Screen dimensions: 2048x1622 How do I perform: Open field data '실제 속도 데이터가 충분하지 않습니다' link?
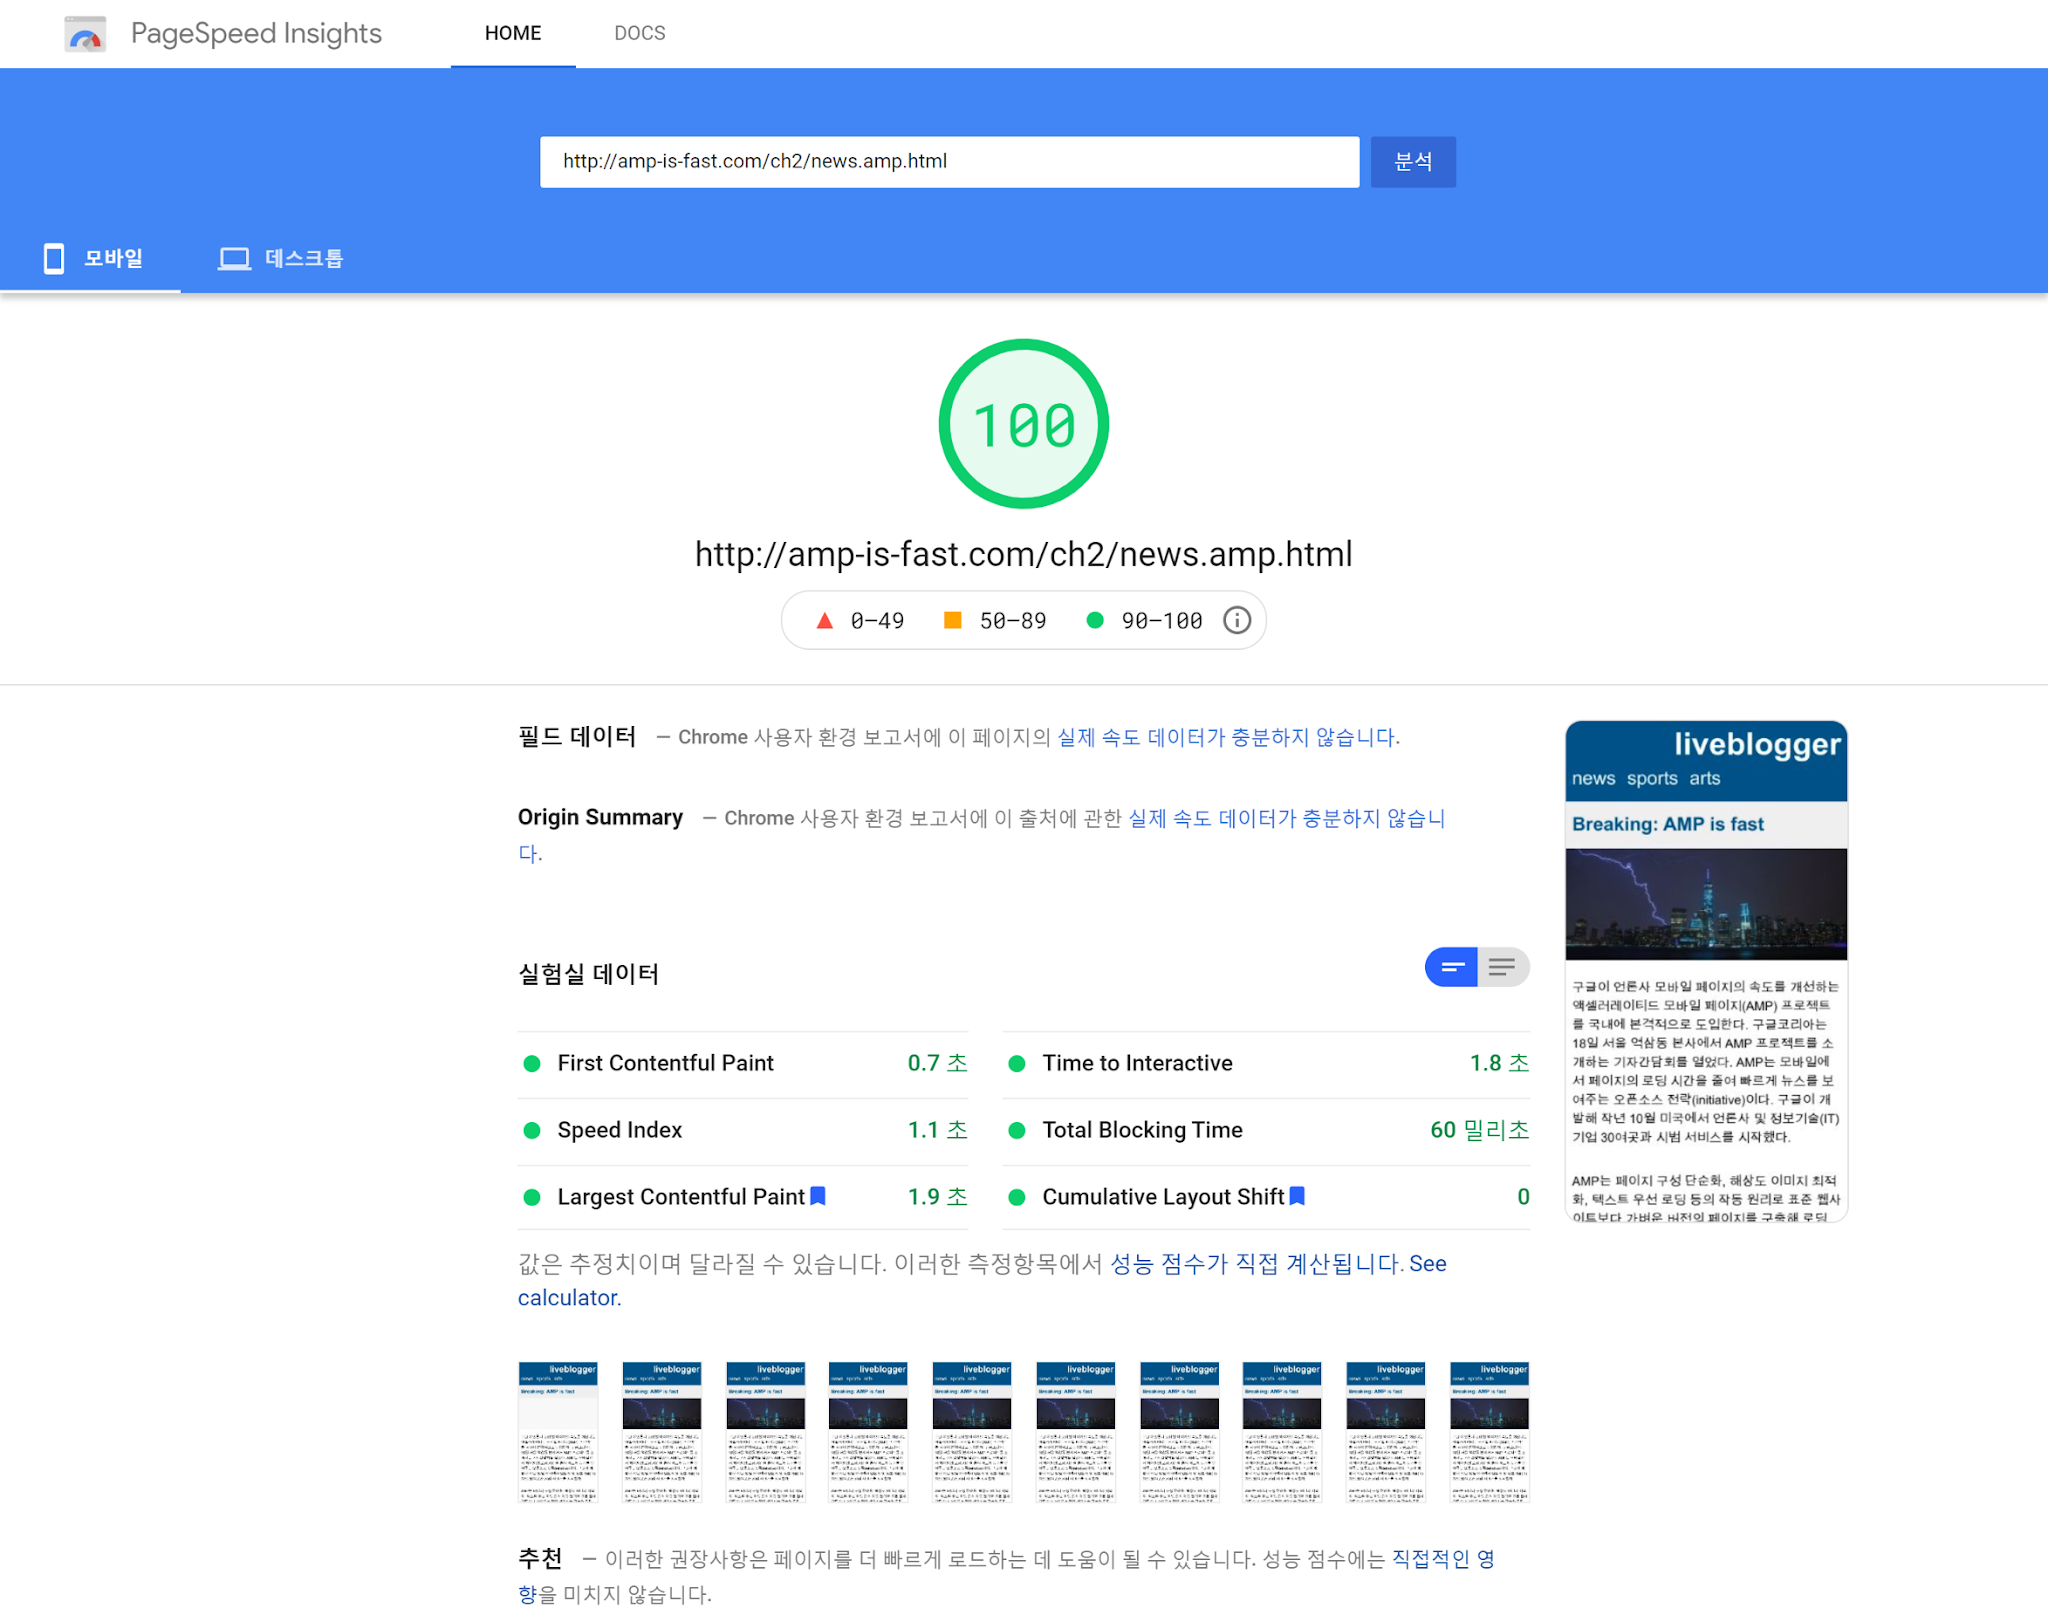pyautogui.click(x=1228, y=738)
